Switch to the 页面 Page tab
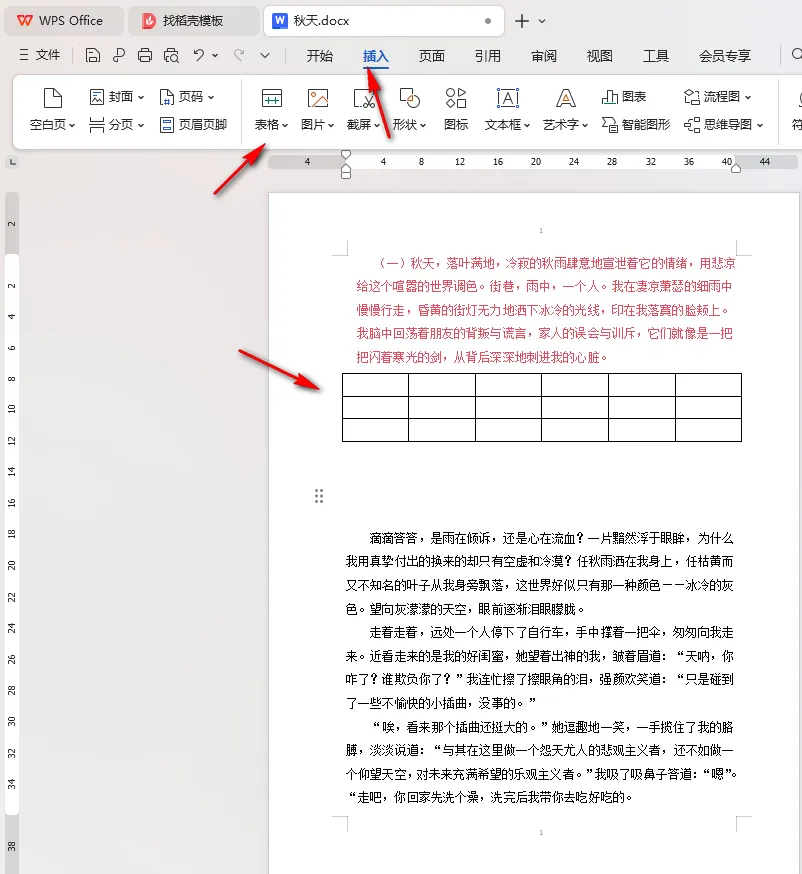This screenshot has height=874, width=802. tap(431, 56)
